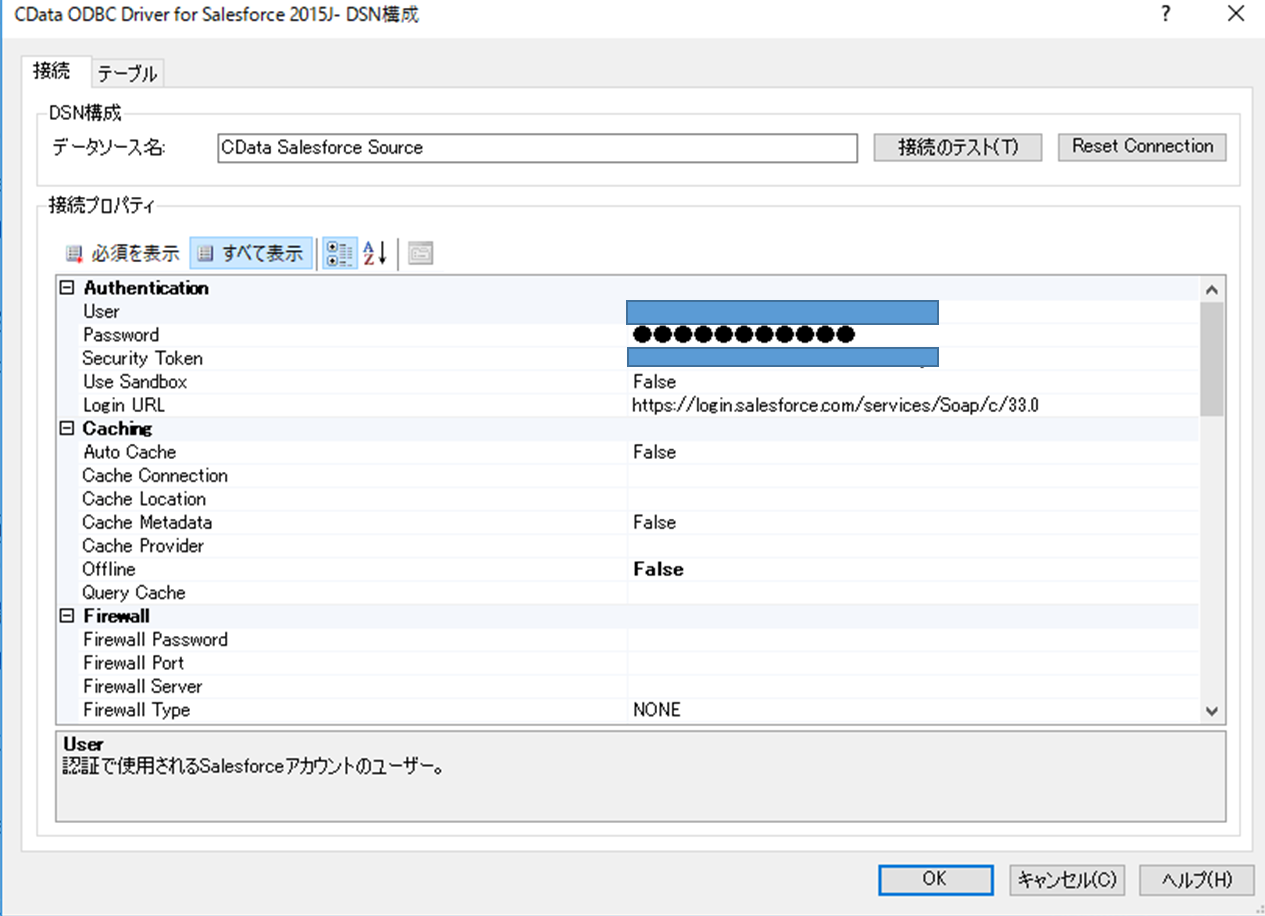Run 接続のテスト to test the connection
Image resolution: width=1265 pixels, height=916 pixels.
pyautogui.click(x=956, y=146)
